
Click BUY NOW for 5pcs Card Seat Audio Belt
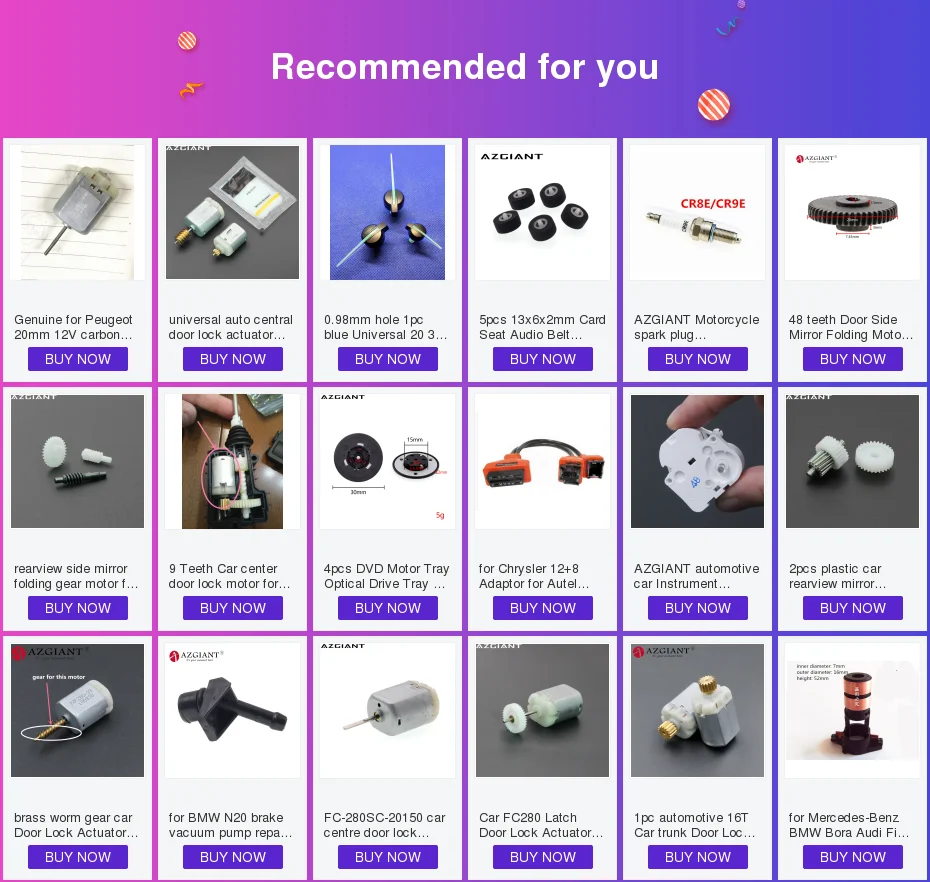click(x=543, y=359)
